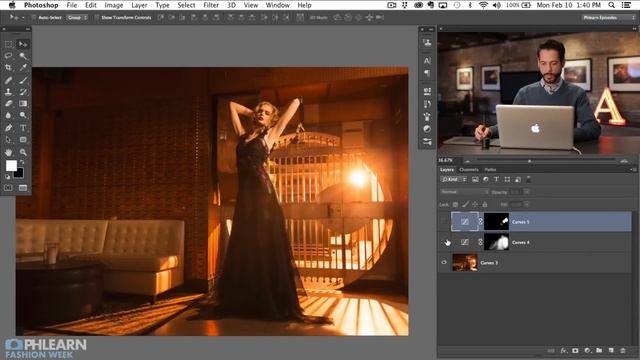Open the Character panel icon

click(427, 61)
